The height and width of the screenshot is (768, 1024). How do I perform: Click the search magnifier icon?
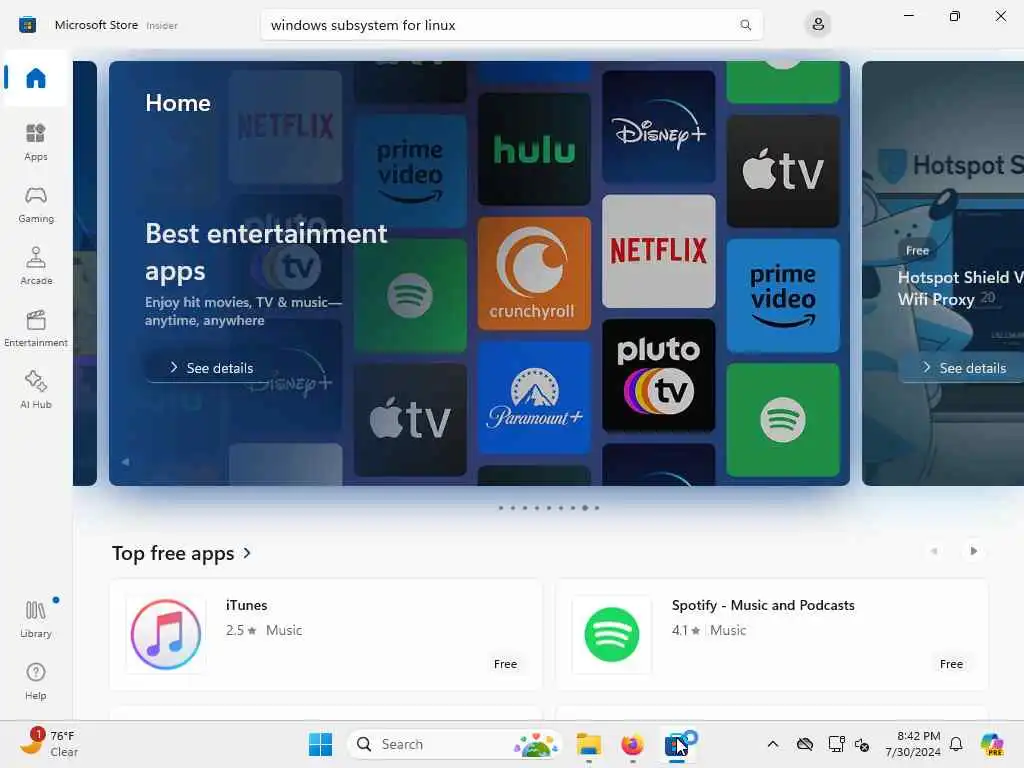click(x=745, y=25)
